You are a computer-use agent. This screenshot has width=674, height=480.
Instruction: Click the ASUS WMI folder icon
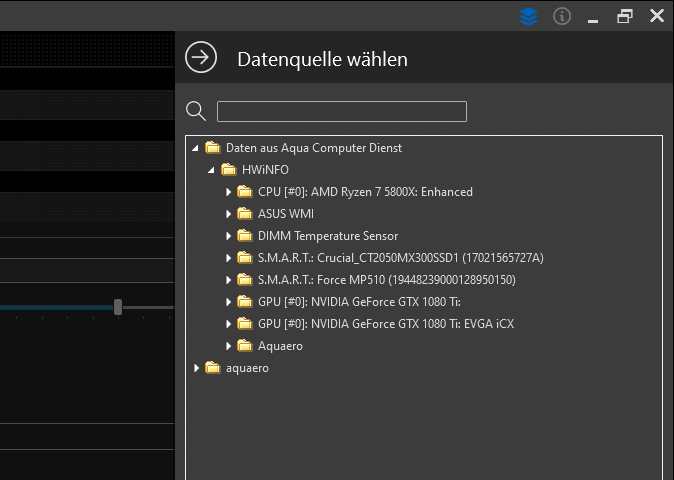(x=244, y=214)
